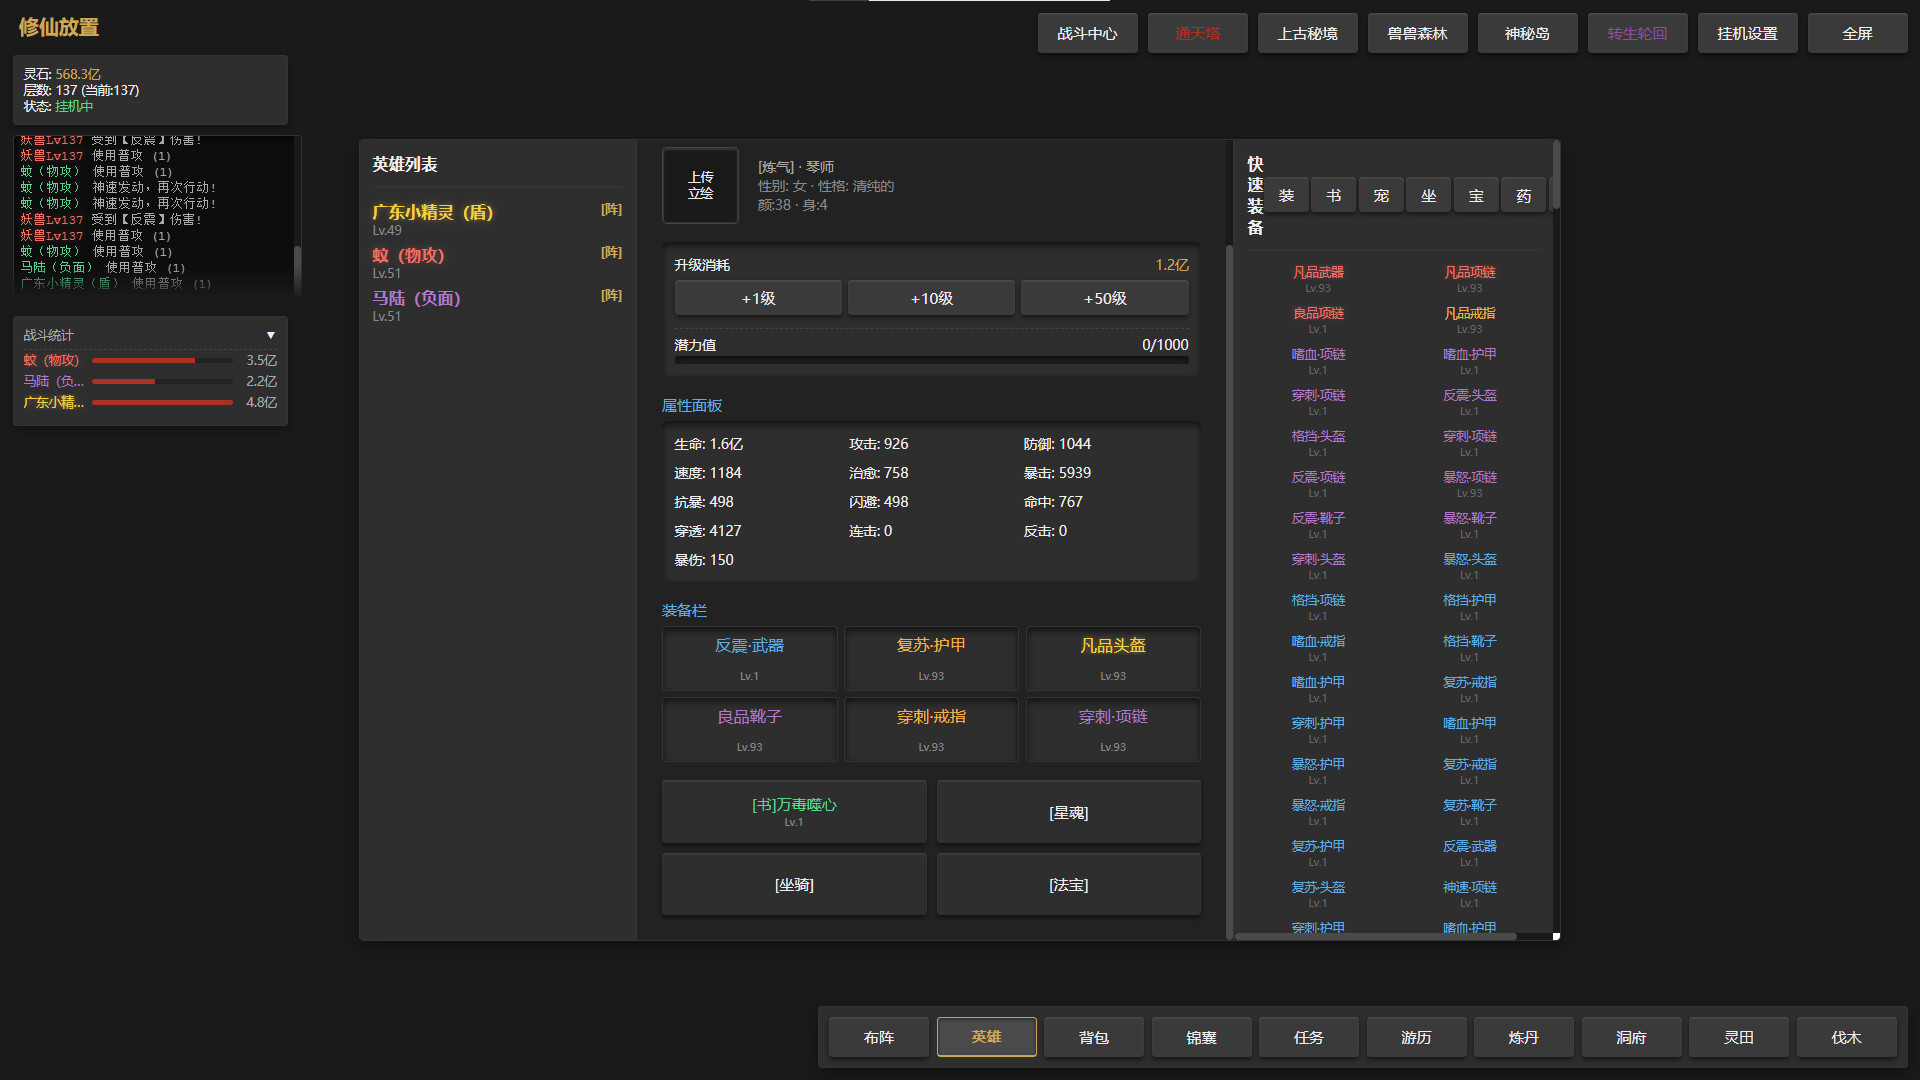
Task: Select the 装 equipment filter icon
Action: click(1286, 194)
